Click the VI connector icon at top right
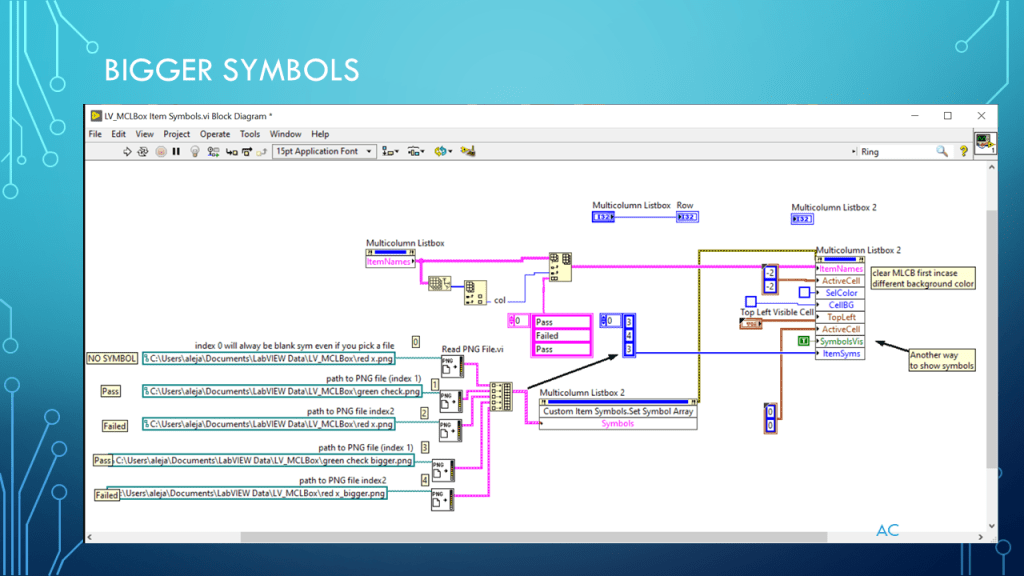 [x=983, y=142]
